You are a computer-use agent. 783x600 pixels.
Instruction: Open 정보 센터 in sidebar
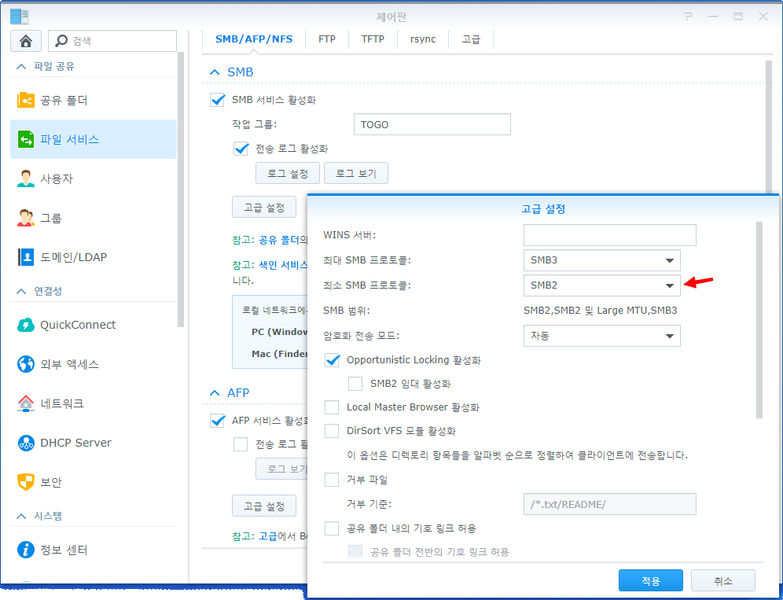coord(26,550)
